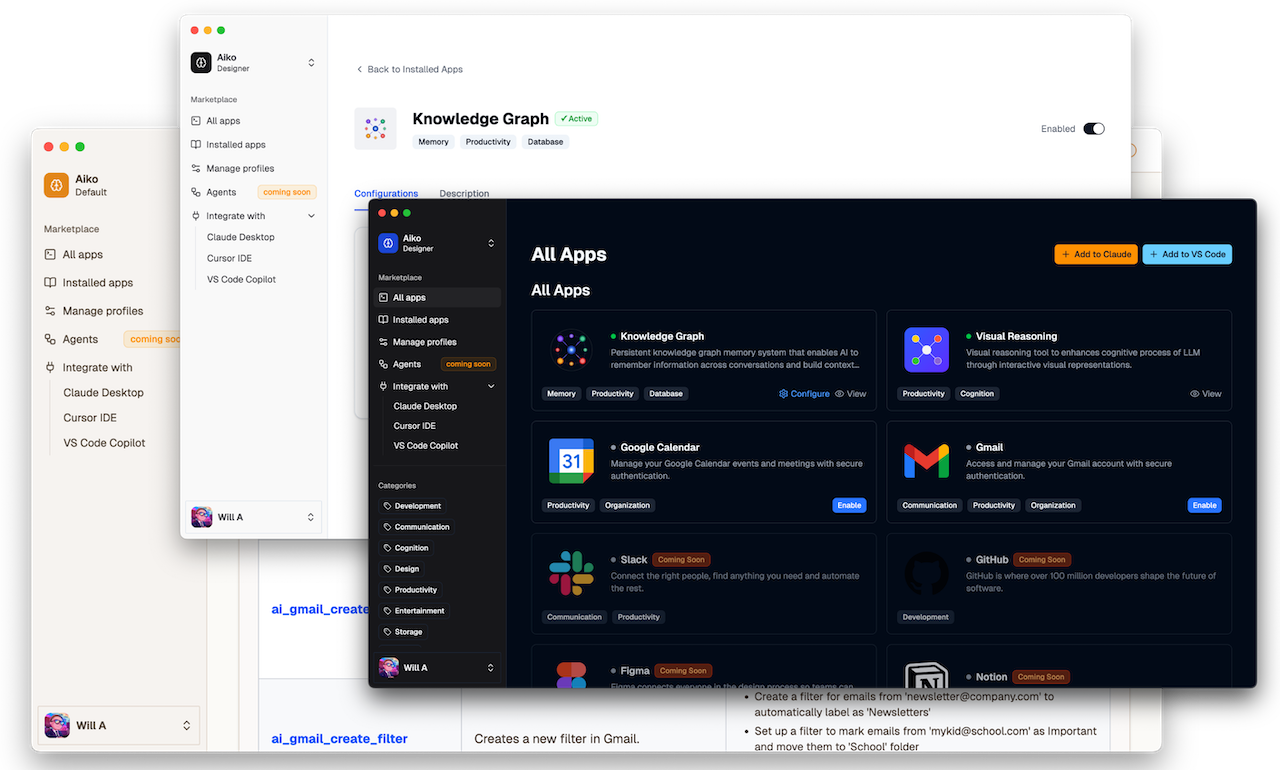Enable the Gmail app
Image resolution: width=1280 pixels, height=770 pixels.
pos(1204,505)
